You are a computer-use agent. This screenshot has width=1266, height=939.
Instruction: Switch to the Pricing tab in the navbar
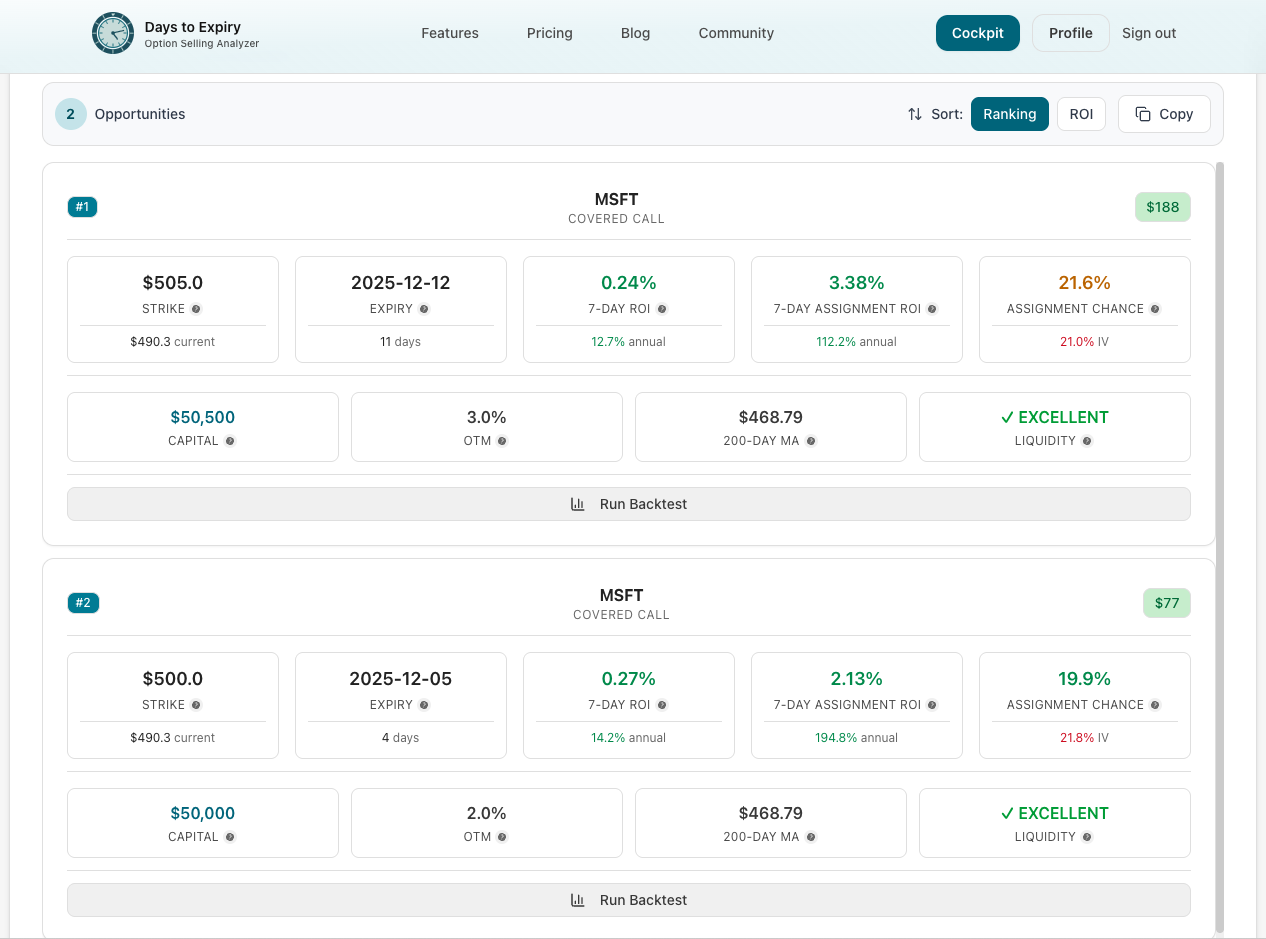pos(549,33)
